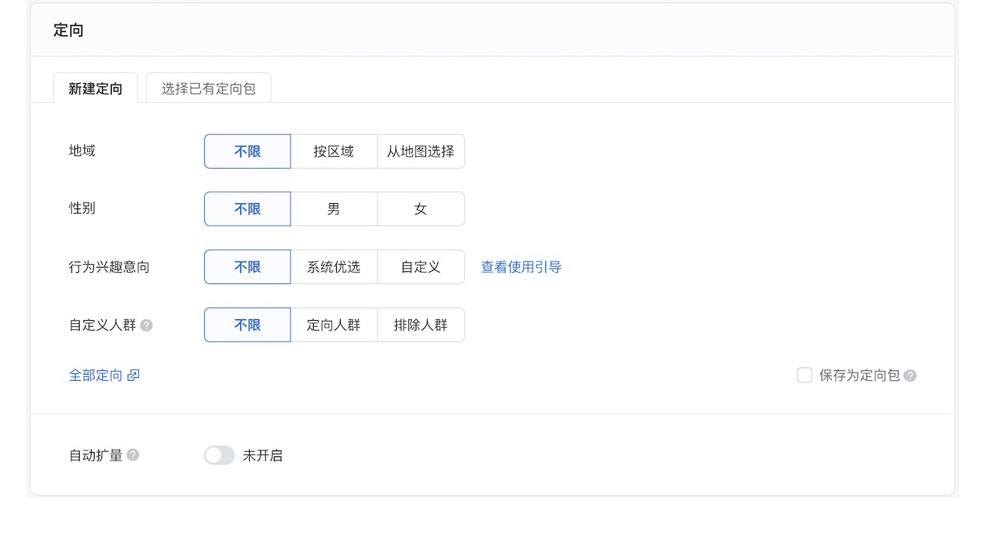The height and width of the screenshot is (560, 1000).
Task: Select 不限 for 行为兴趣意向
Action: pos(247,267)
